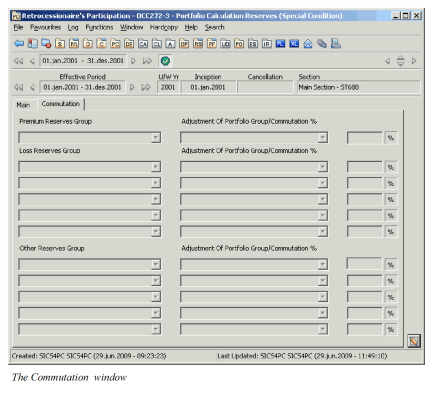The height and width of the screenshot is (394, 433).
Task: Select the Commutation tab
Action: pyautogui.click(x=61, y=104)
